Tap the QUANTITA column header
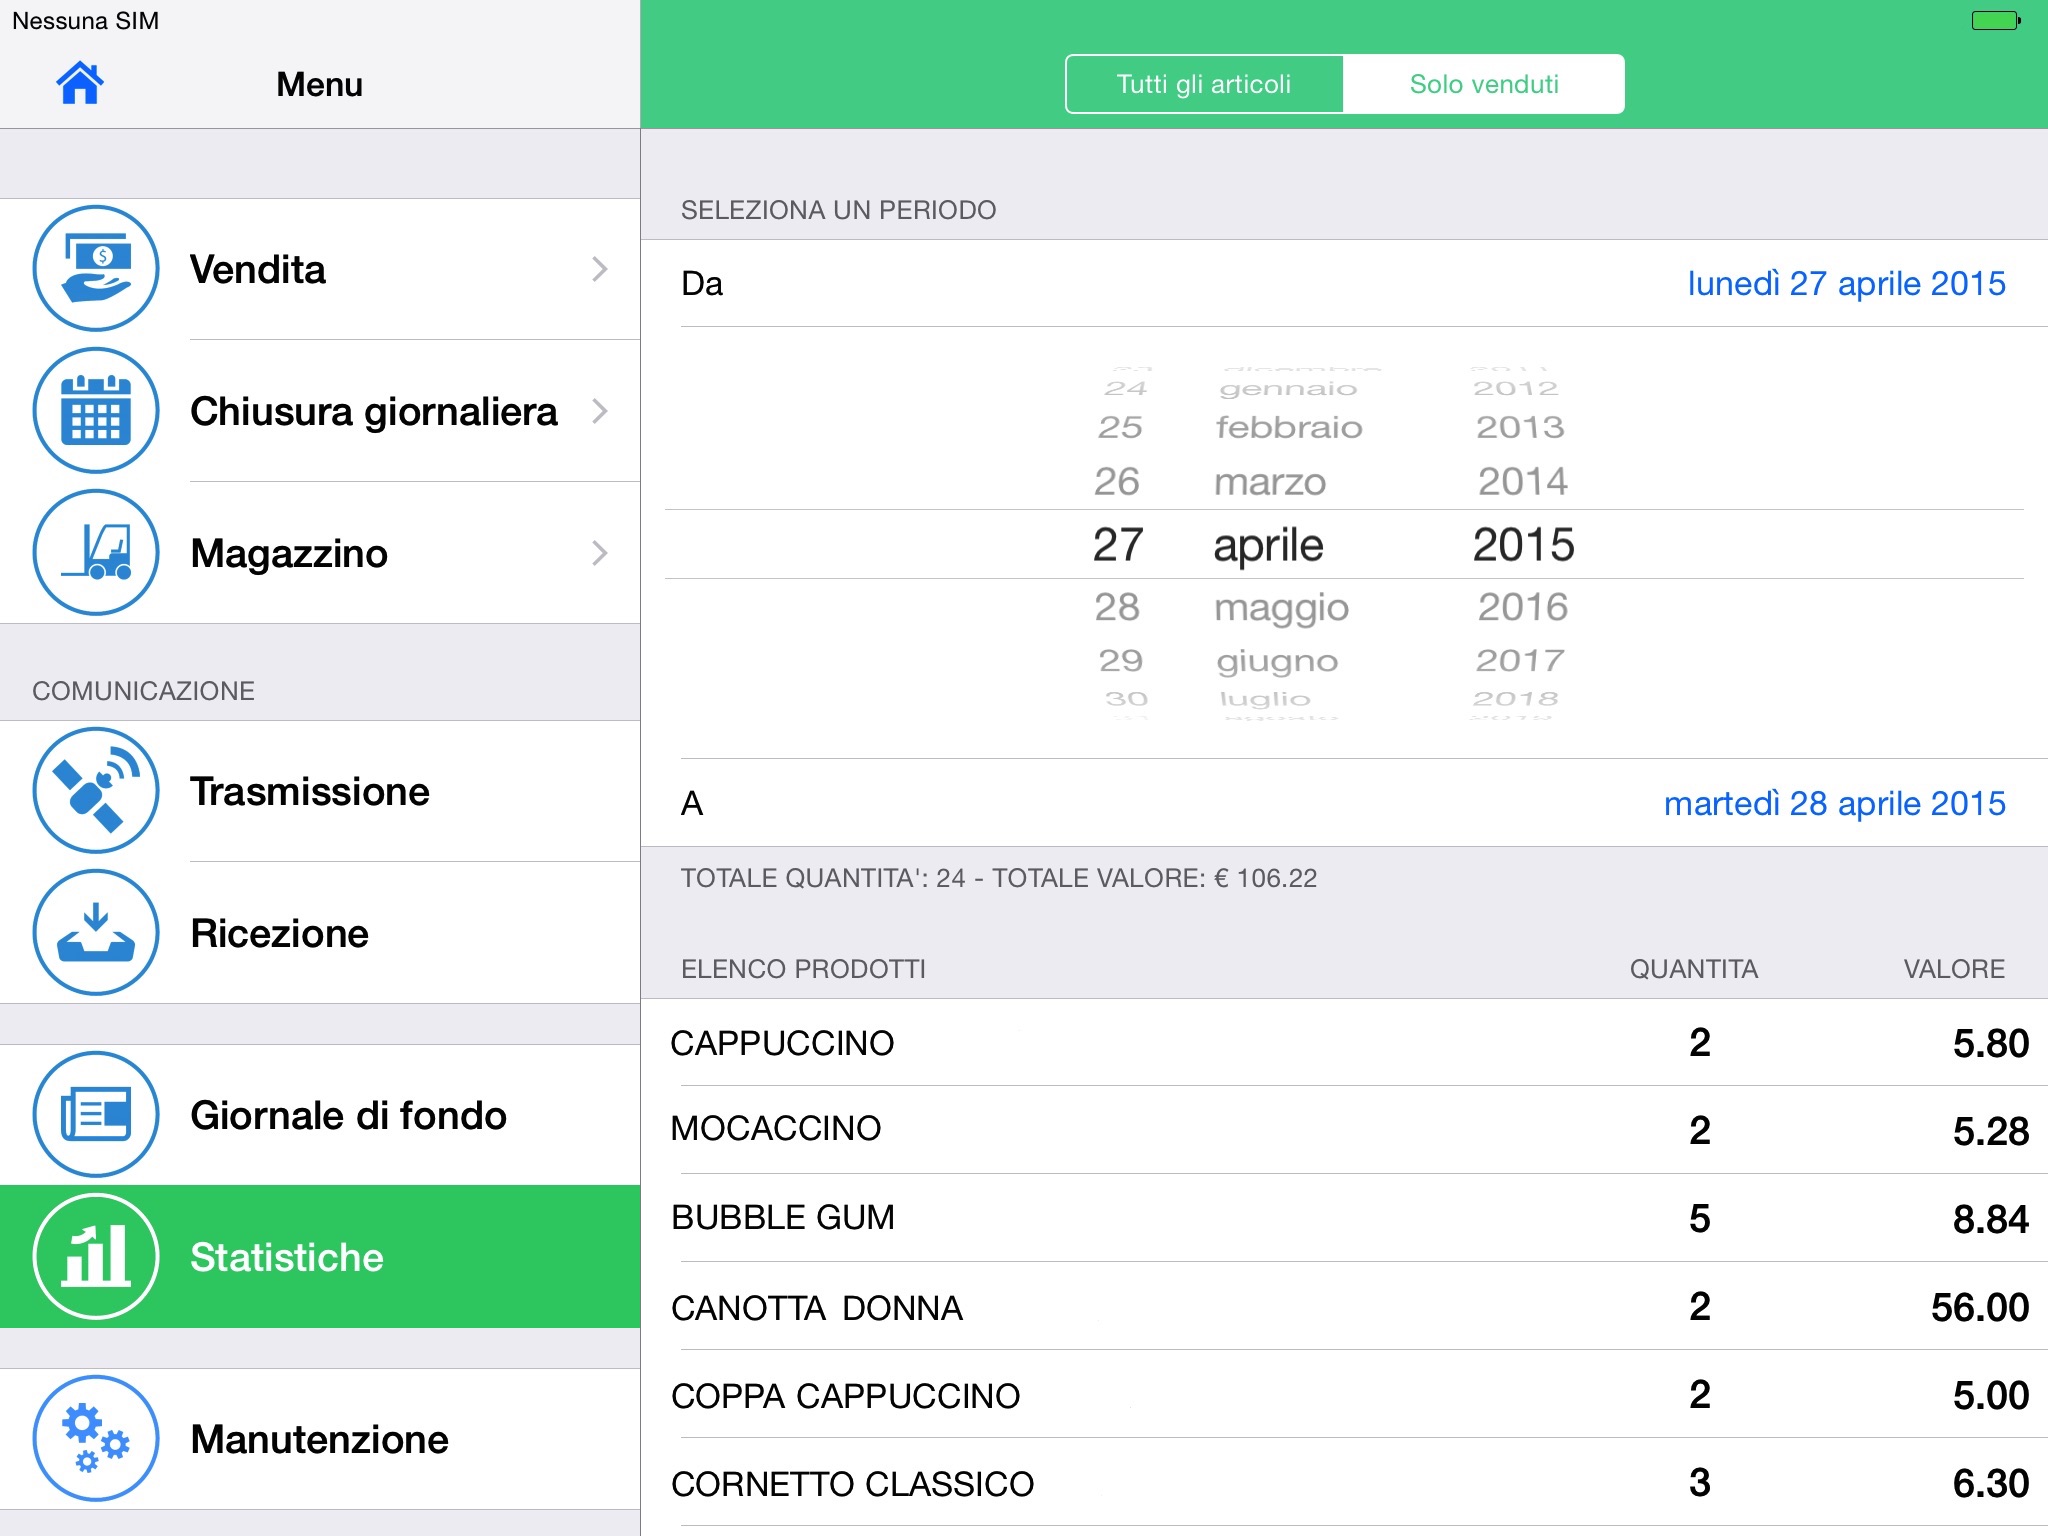 [1694, 969]
